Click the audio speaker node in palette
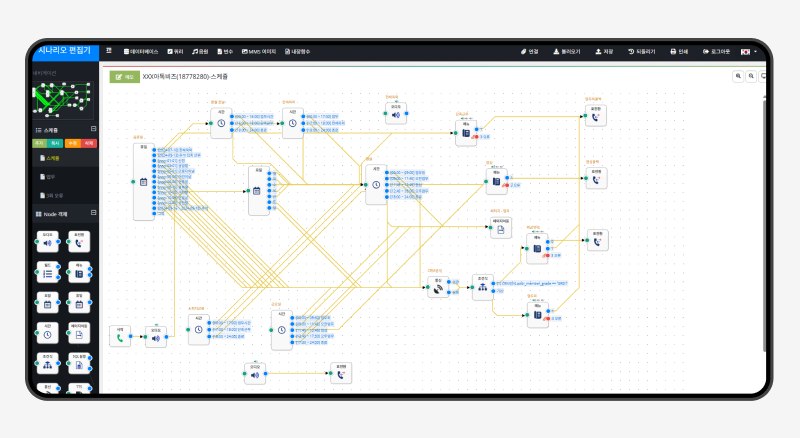800x438 pixels. pos(47,242)
